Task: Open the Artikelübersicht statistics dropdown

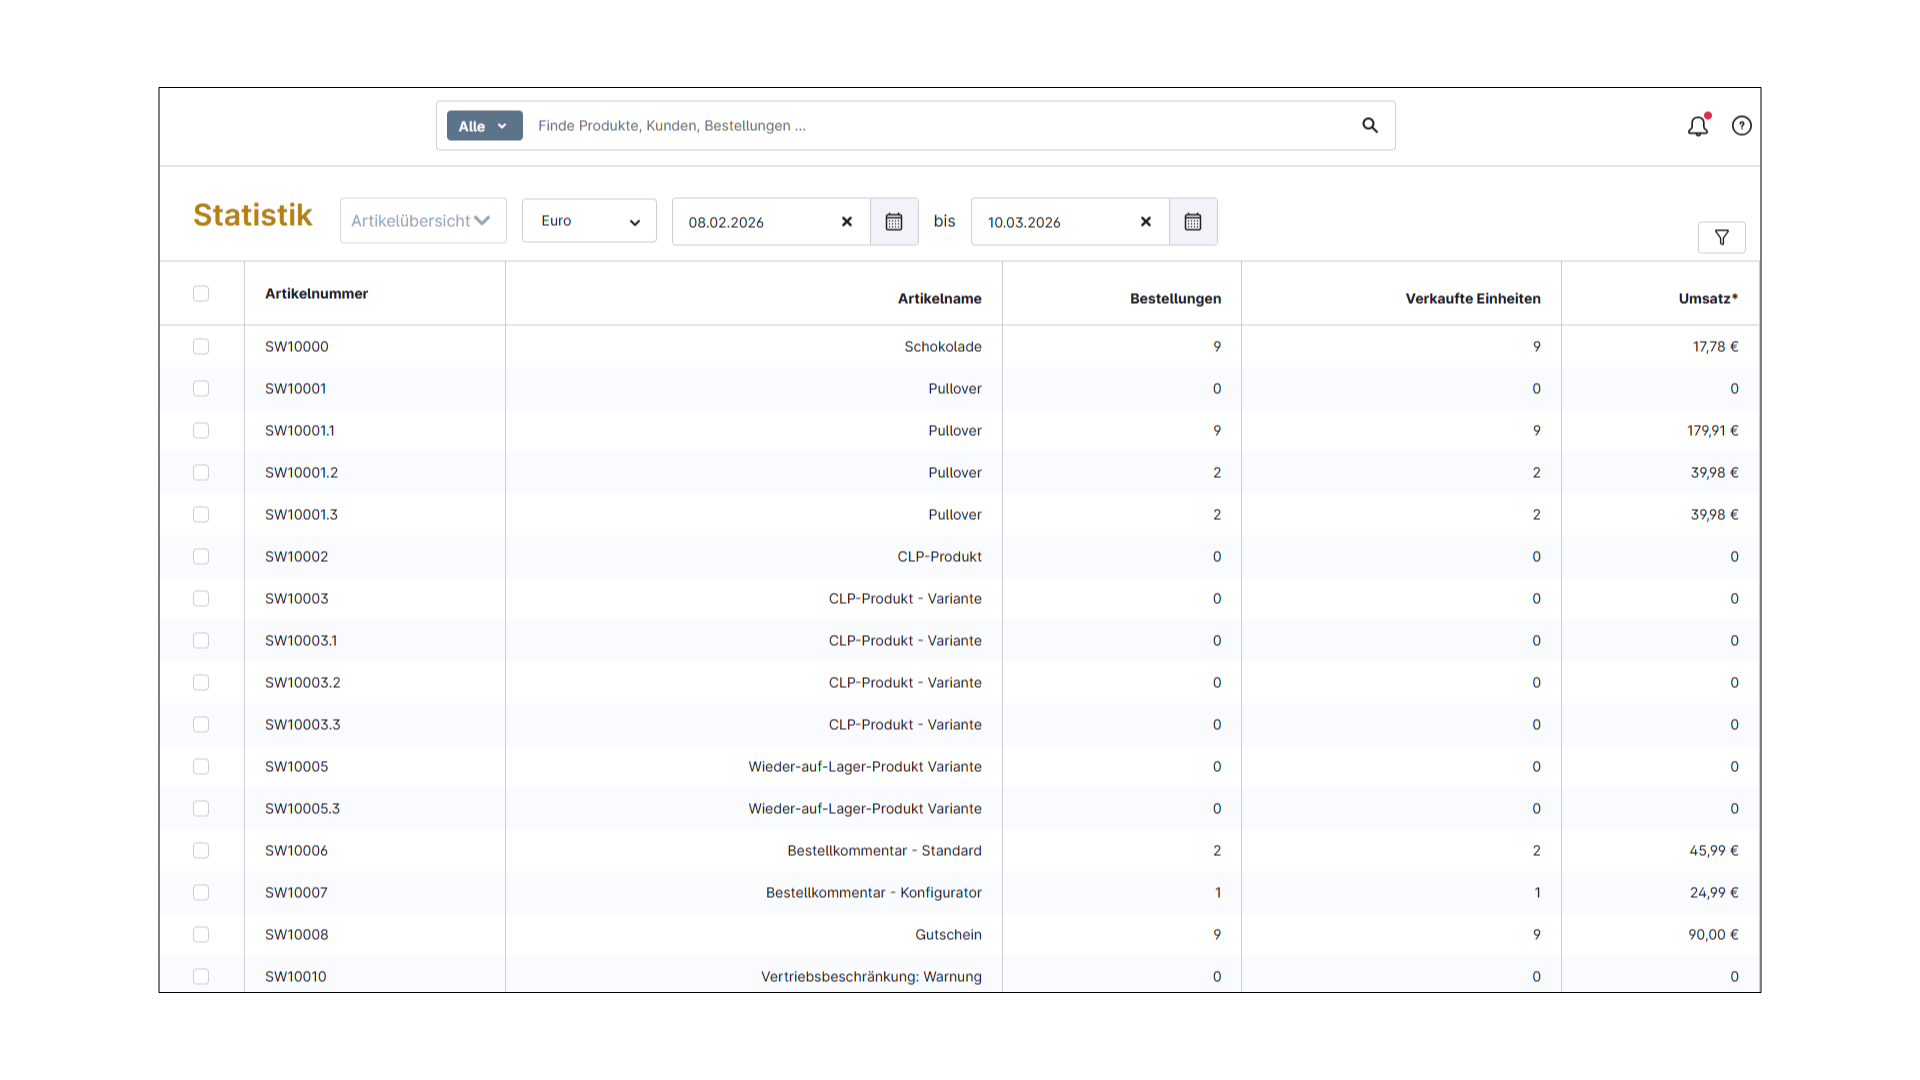Action: point(422,221)
